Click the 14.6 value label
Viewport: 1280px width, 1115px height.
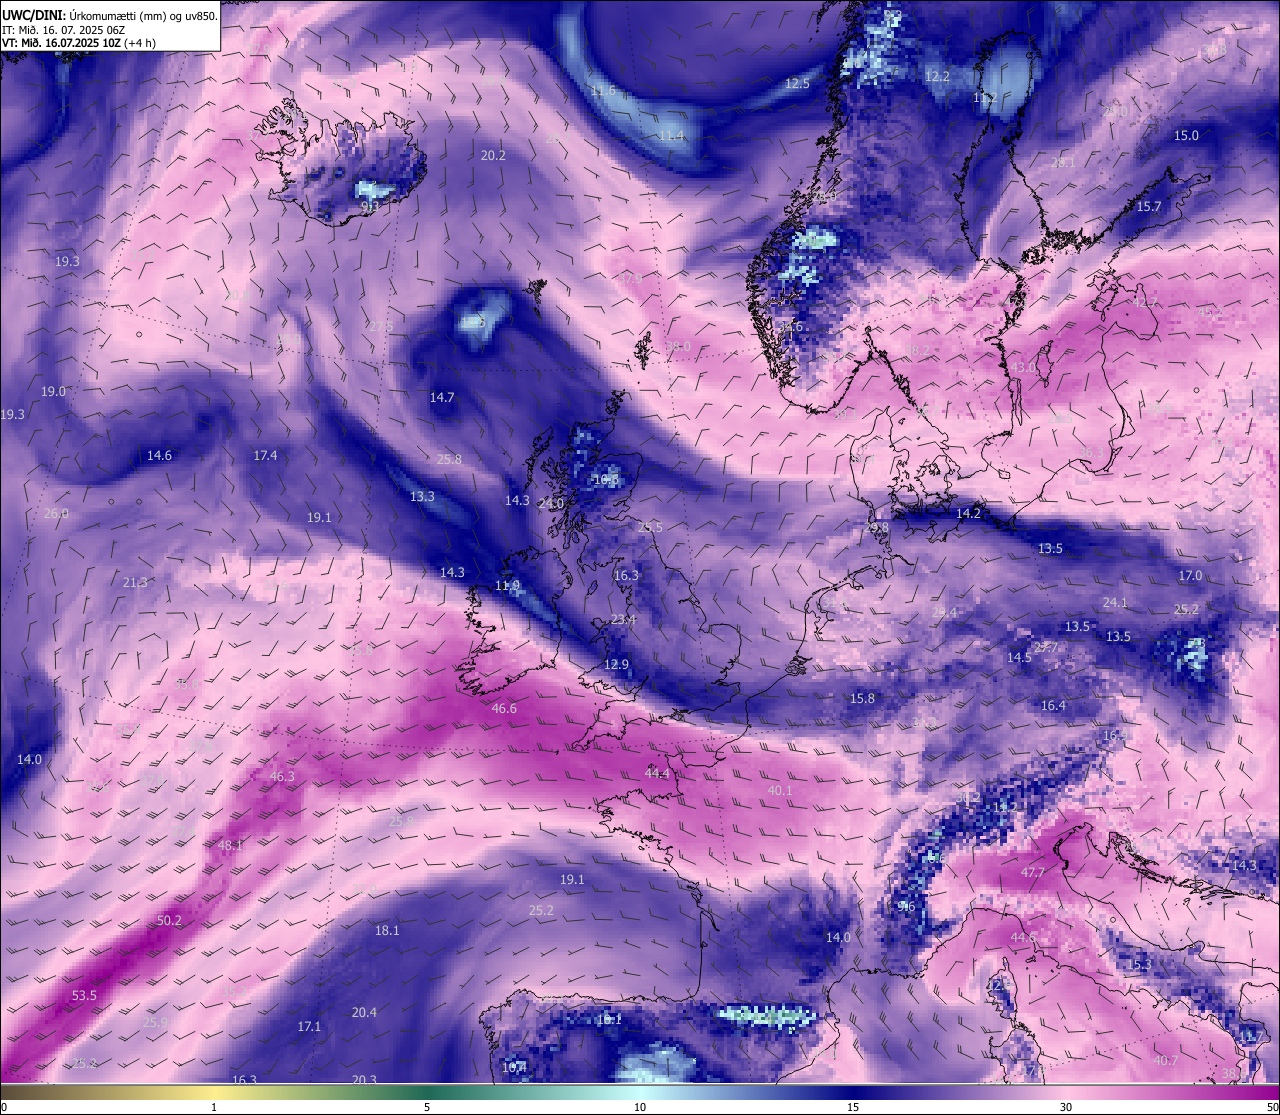point(159,455)
